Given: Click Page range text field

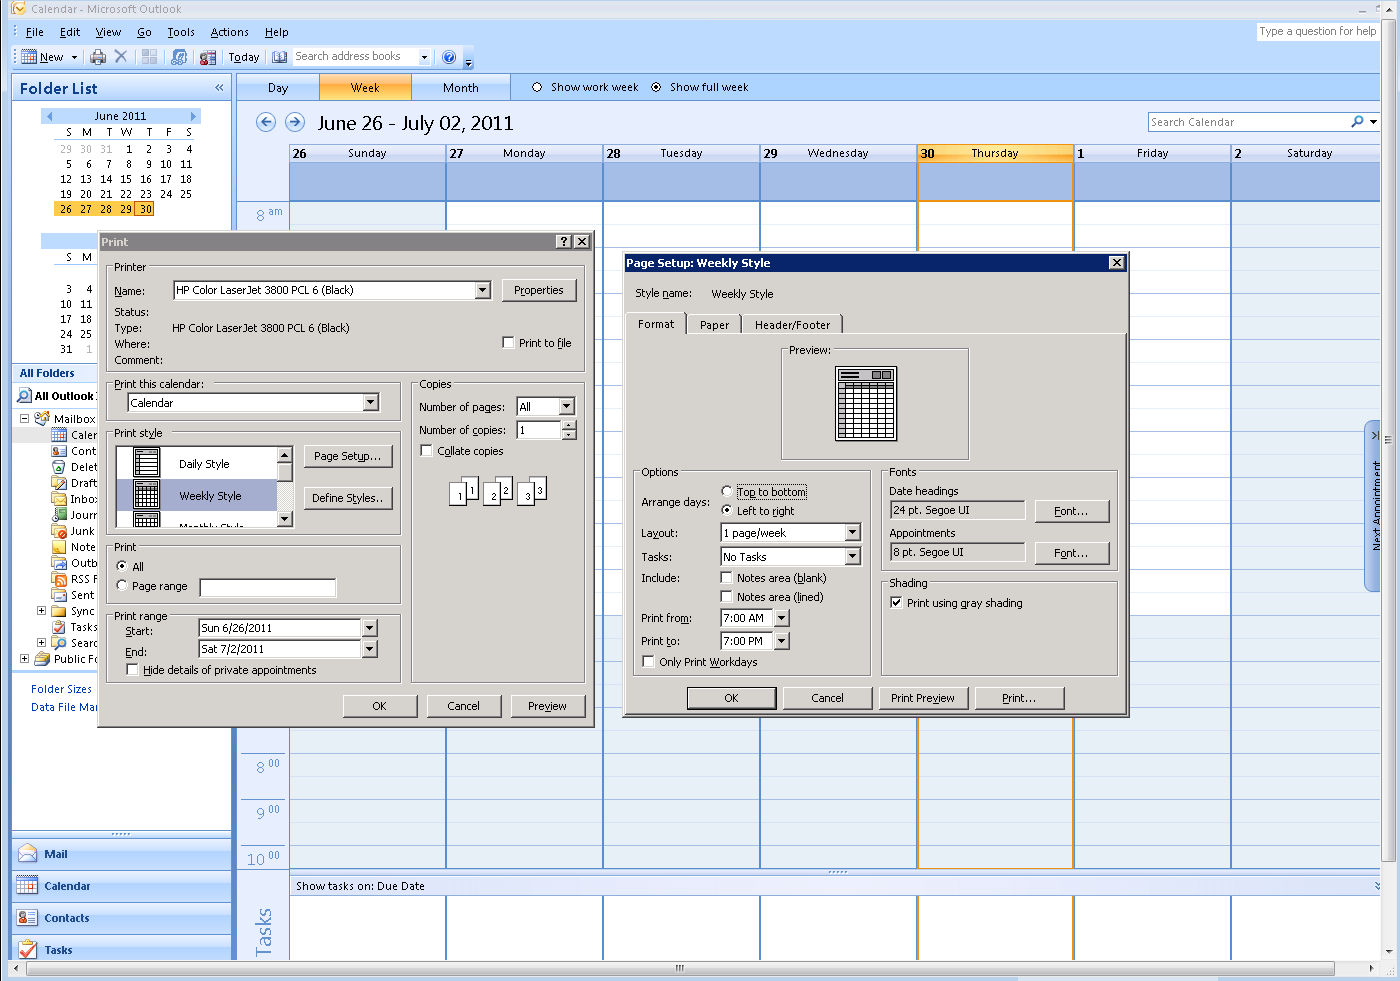Looking at the screenshot, I should click(267, 587).
